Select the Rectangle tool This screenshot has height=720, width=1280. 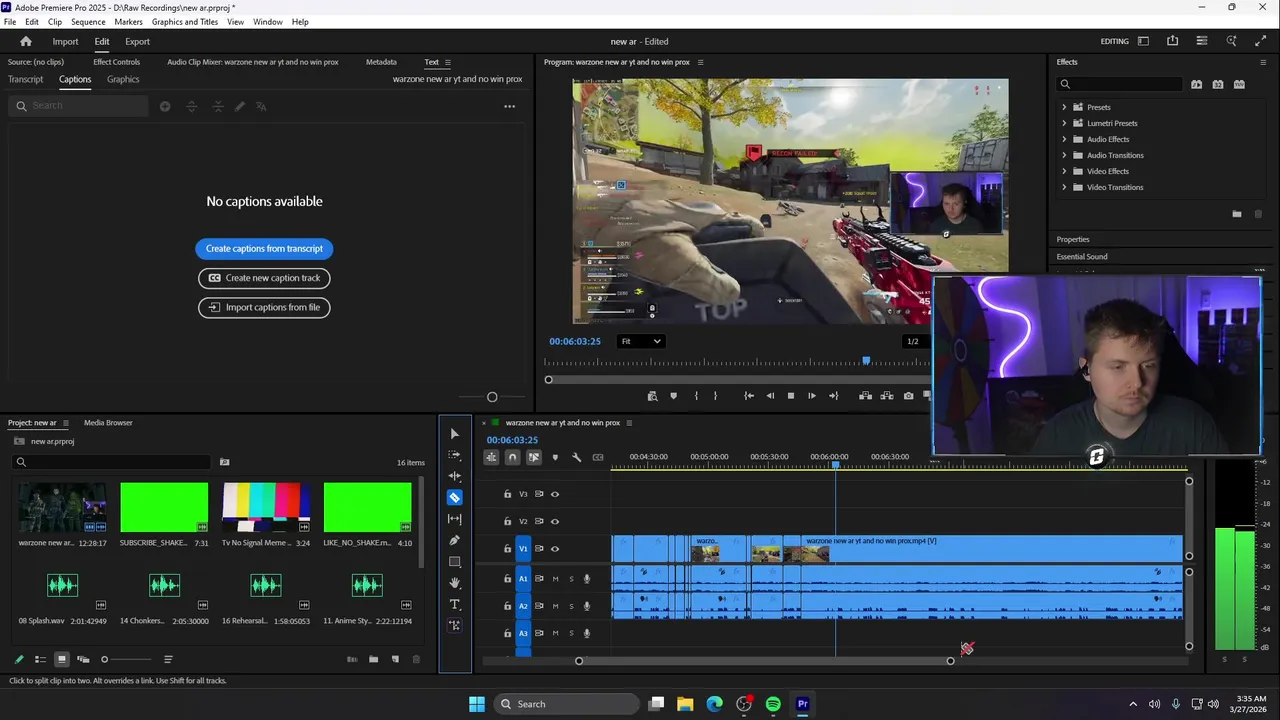click(x=455, y=562)
